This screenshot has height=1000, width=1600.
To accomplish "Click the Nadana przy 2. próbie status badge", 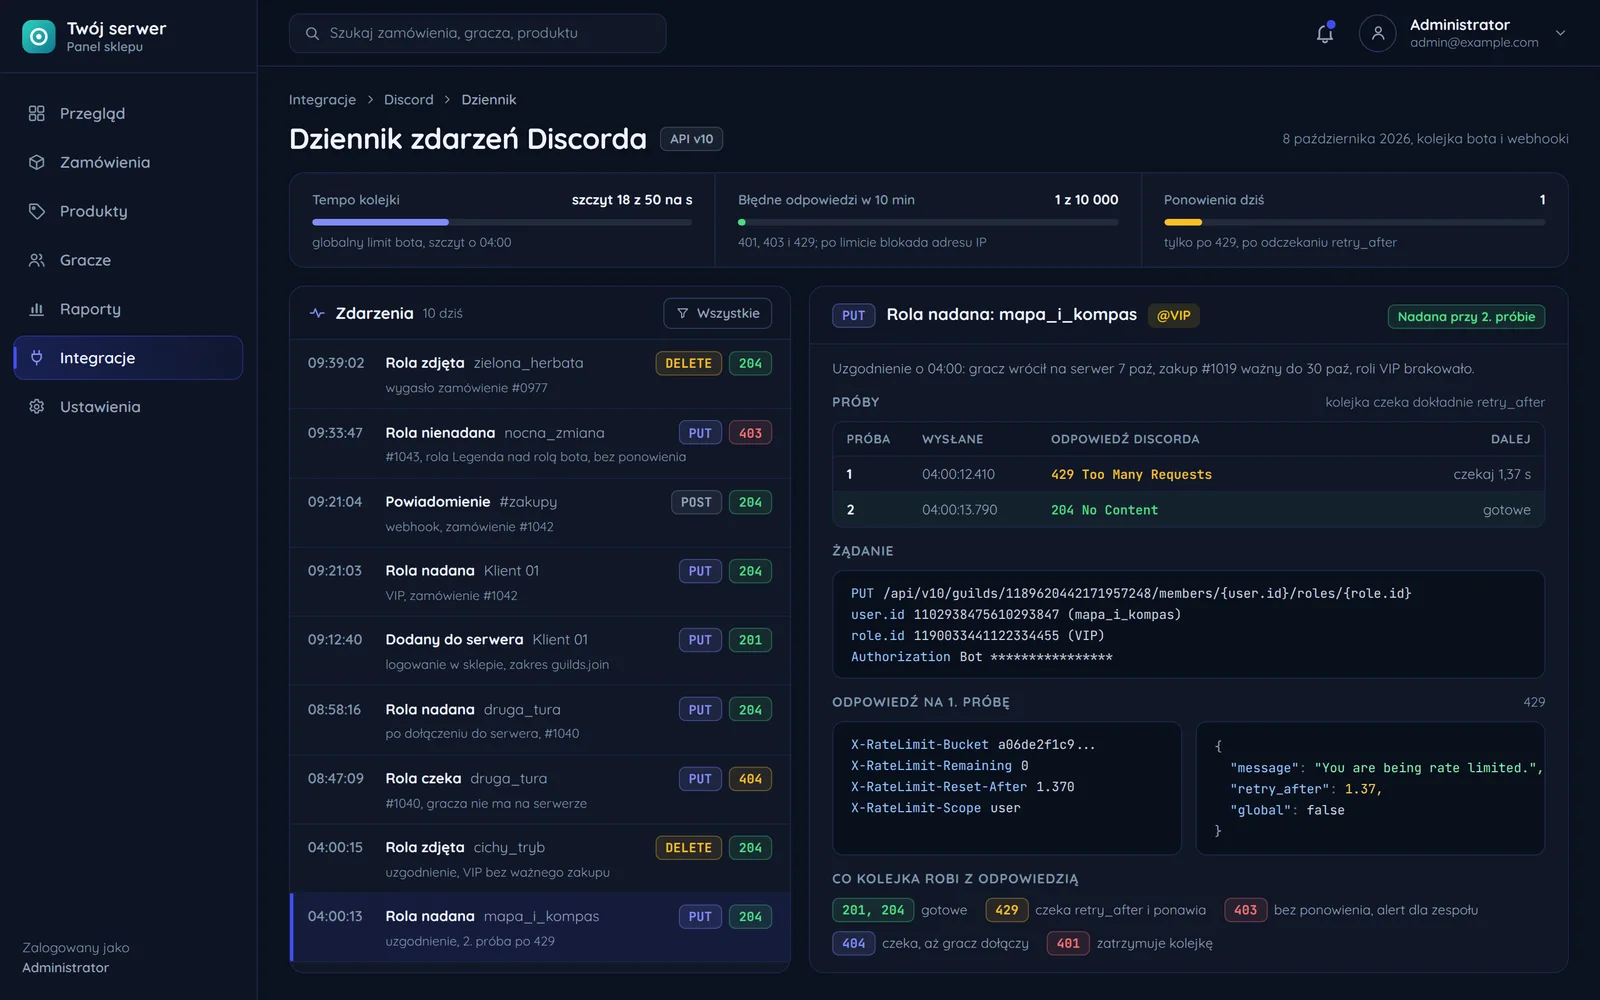I will (1466, 316).
